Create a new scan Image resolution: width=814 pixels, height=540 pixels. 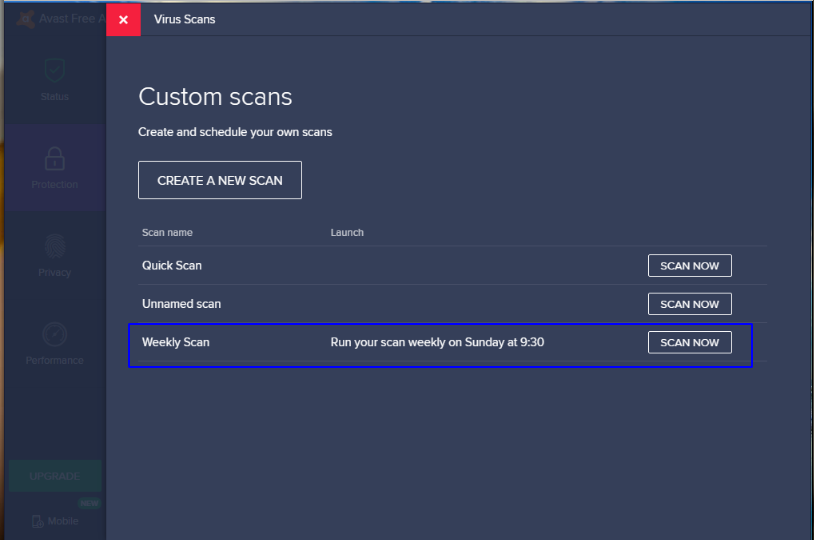click(x=220, y=180)
